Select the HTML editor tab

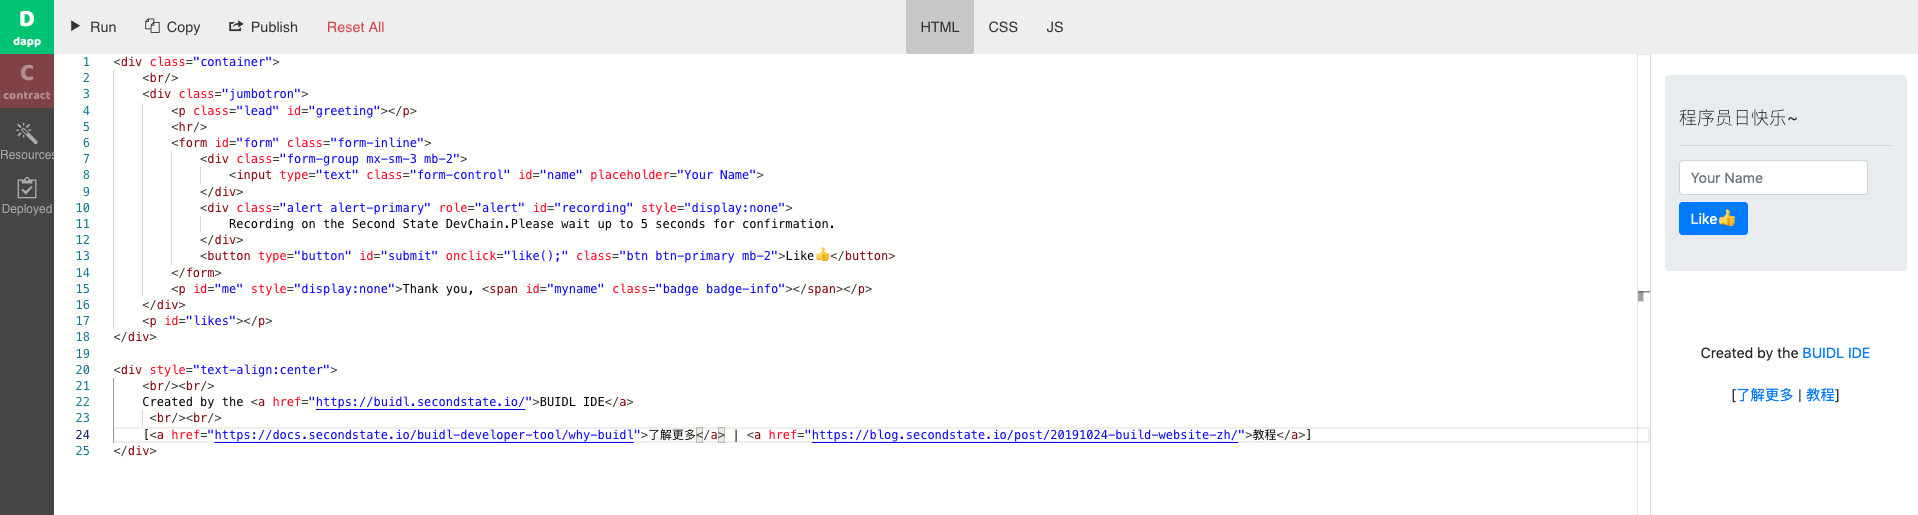click(939, 27)
